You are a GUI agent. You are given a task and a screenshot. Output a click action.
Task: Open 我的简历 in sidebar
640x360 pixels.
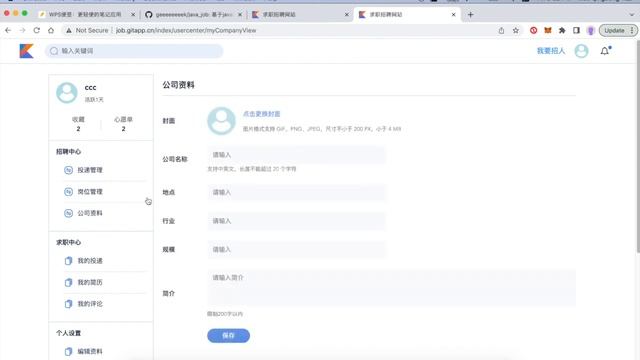(x=90, y=282)
